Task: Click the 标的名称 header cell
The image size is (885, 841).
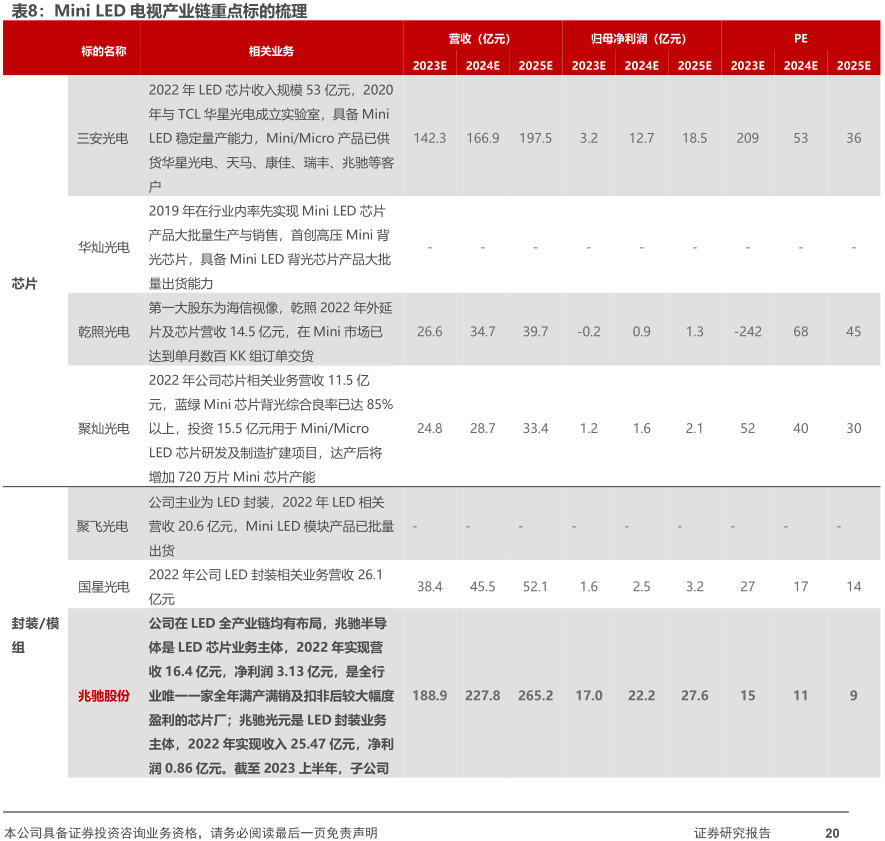Action: pyautogui.click(x=103, y=50)
